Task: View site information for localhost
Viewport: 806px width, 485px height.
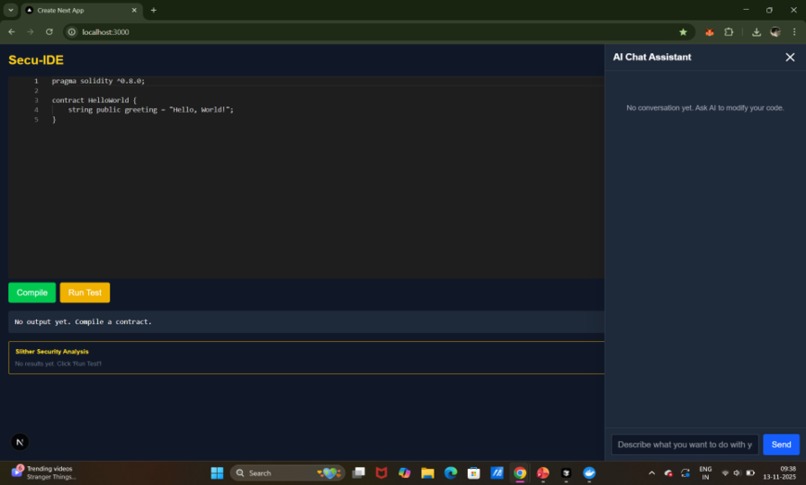Action: (71, 32)
